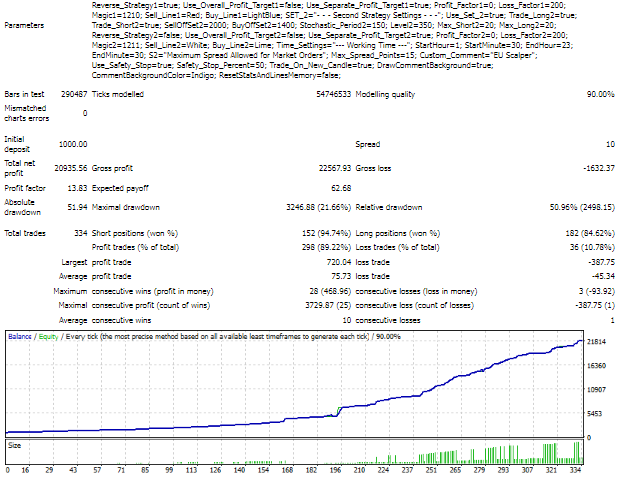Screen dimensions: 640x480
Task: Select the 'Expected payoff' label
Action: (x=120, y=188)
